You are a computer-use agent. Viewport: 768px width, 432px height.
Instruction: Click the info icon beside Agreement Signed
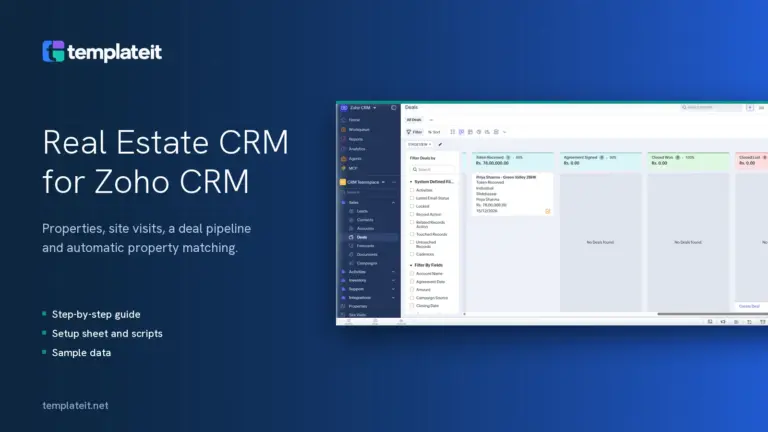point(601,158)
